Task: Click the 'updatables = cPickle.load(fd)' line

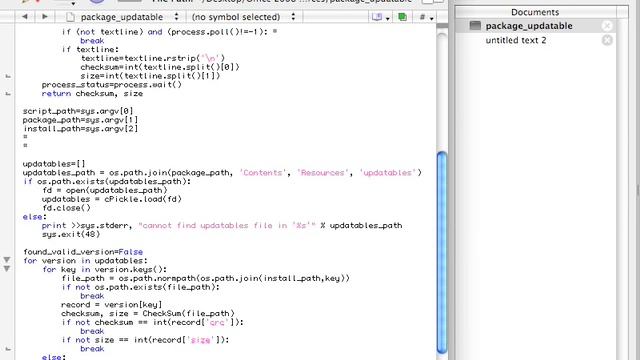Action: (111, 199)
